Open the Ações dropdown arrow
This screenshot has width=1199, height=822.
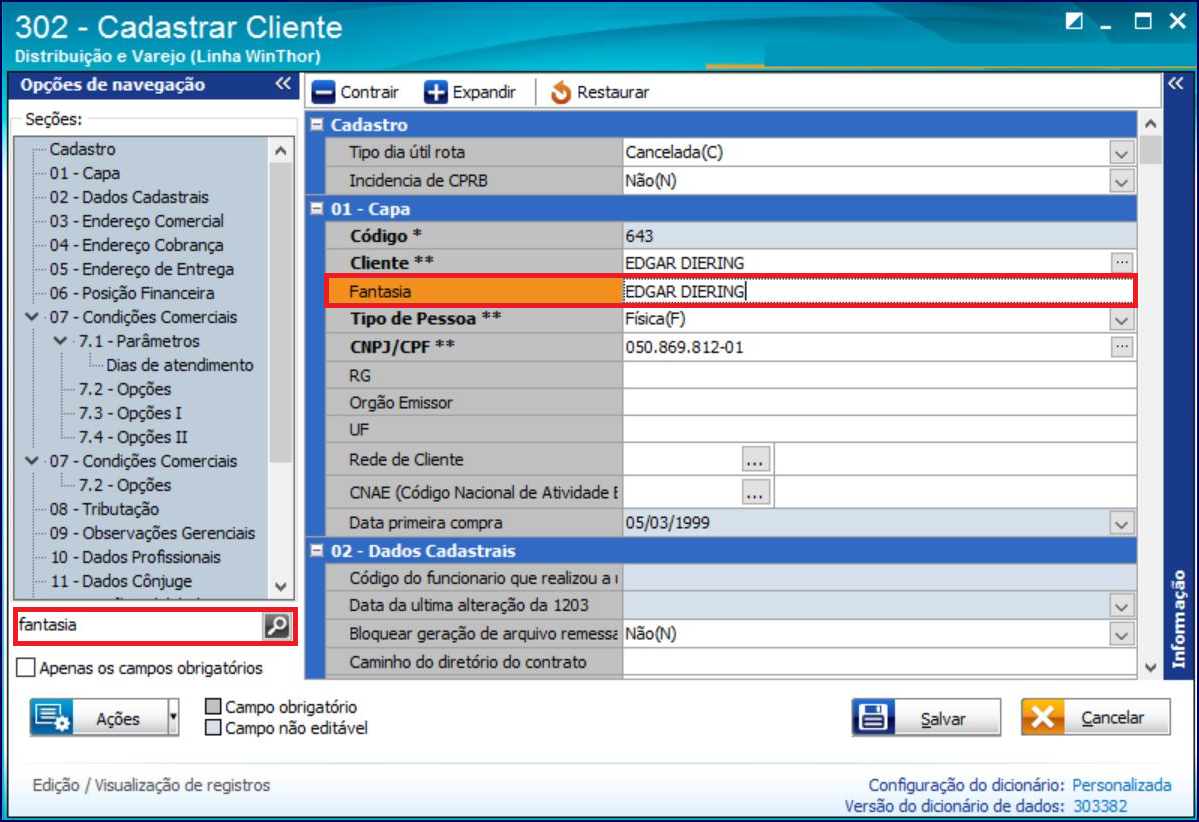tap(174, 717)
